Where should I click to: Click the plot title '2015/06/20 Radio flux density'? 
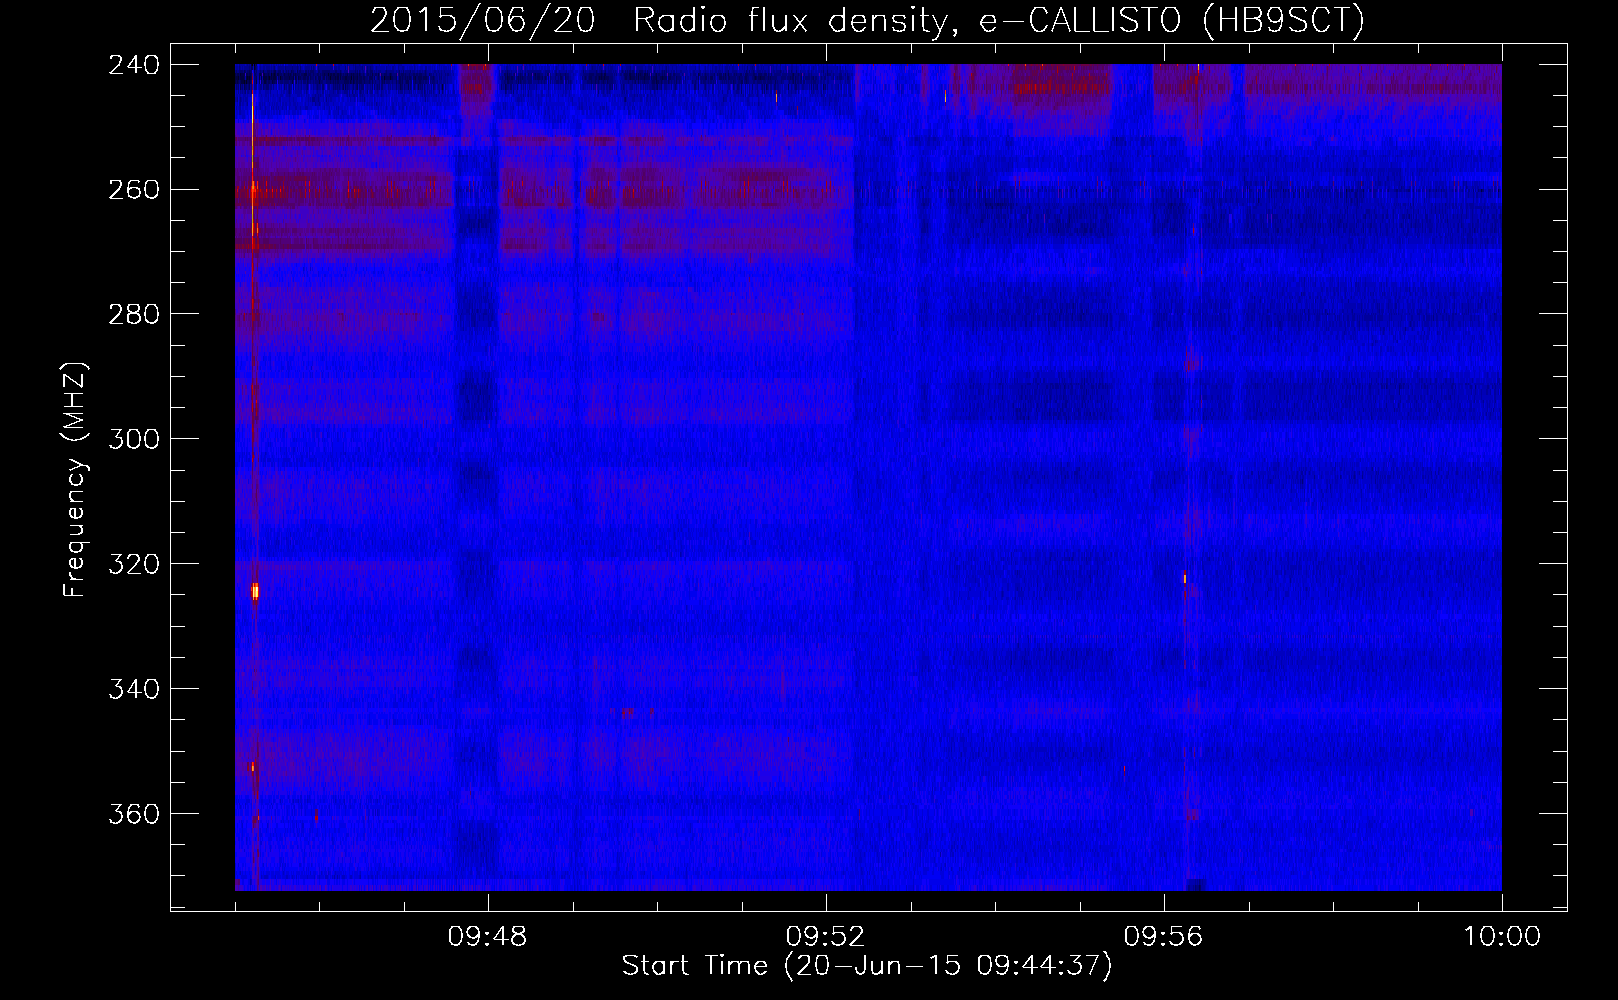click(660, 21)
